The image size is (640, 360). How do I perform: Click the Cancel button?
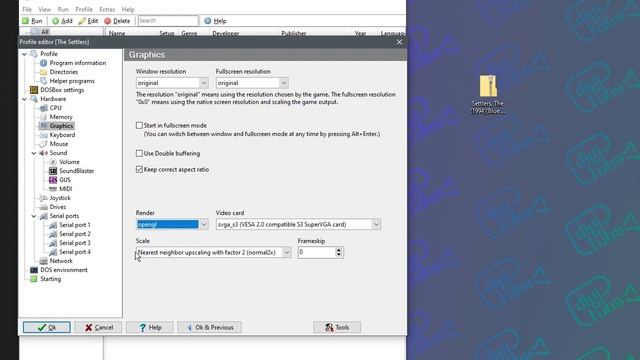point(98,327)
